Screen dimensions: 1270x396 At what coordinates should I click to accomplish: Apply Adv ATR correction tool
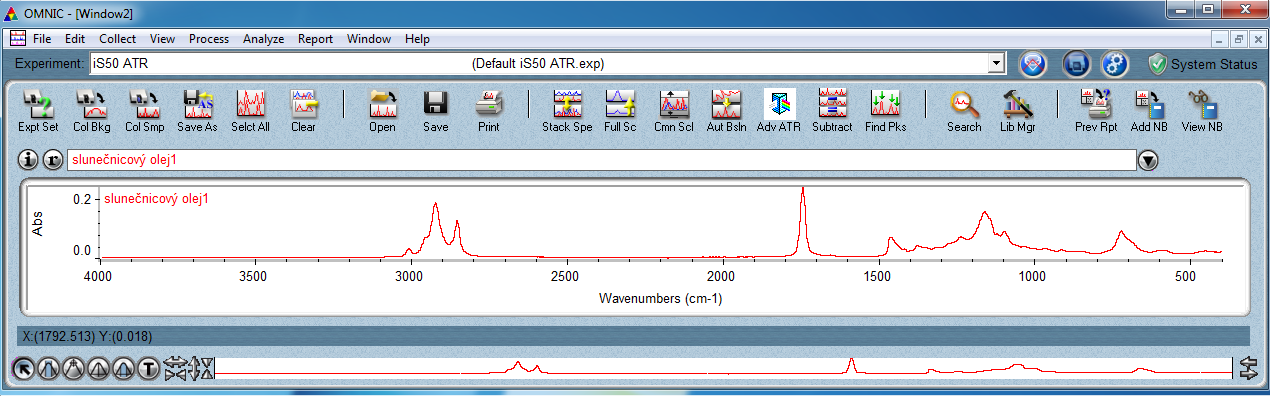[x=779, y=110]
